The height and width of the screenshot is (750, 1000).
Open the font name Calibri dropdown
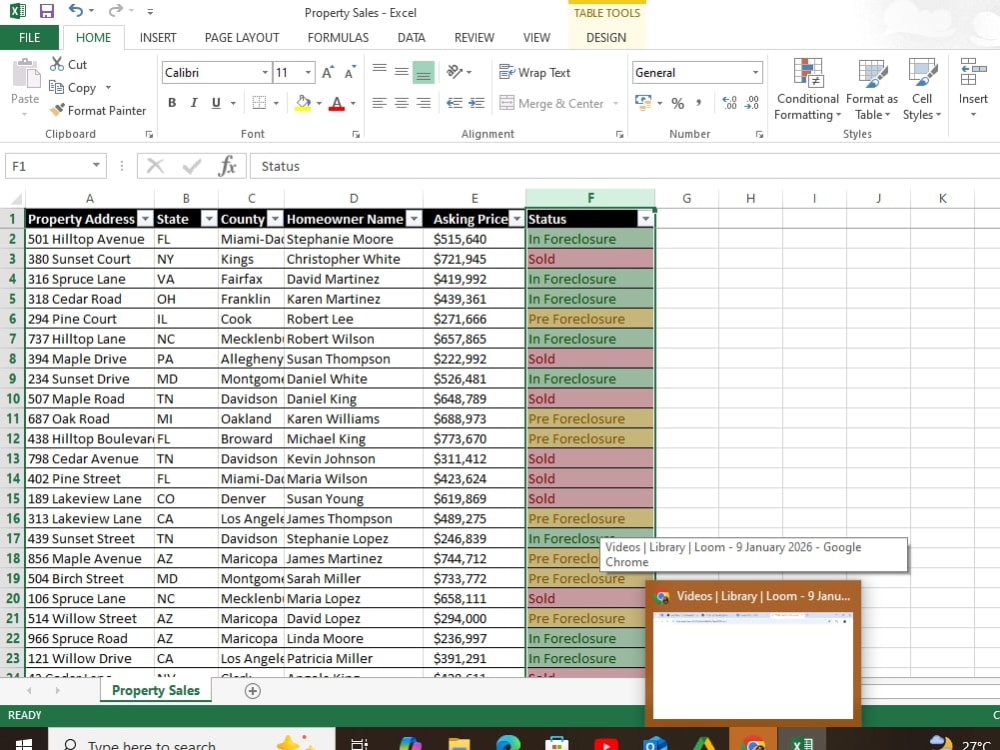[x=265, y=72]
